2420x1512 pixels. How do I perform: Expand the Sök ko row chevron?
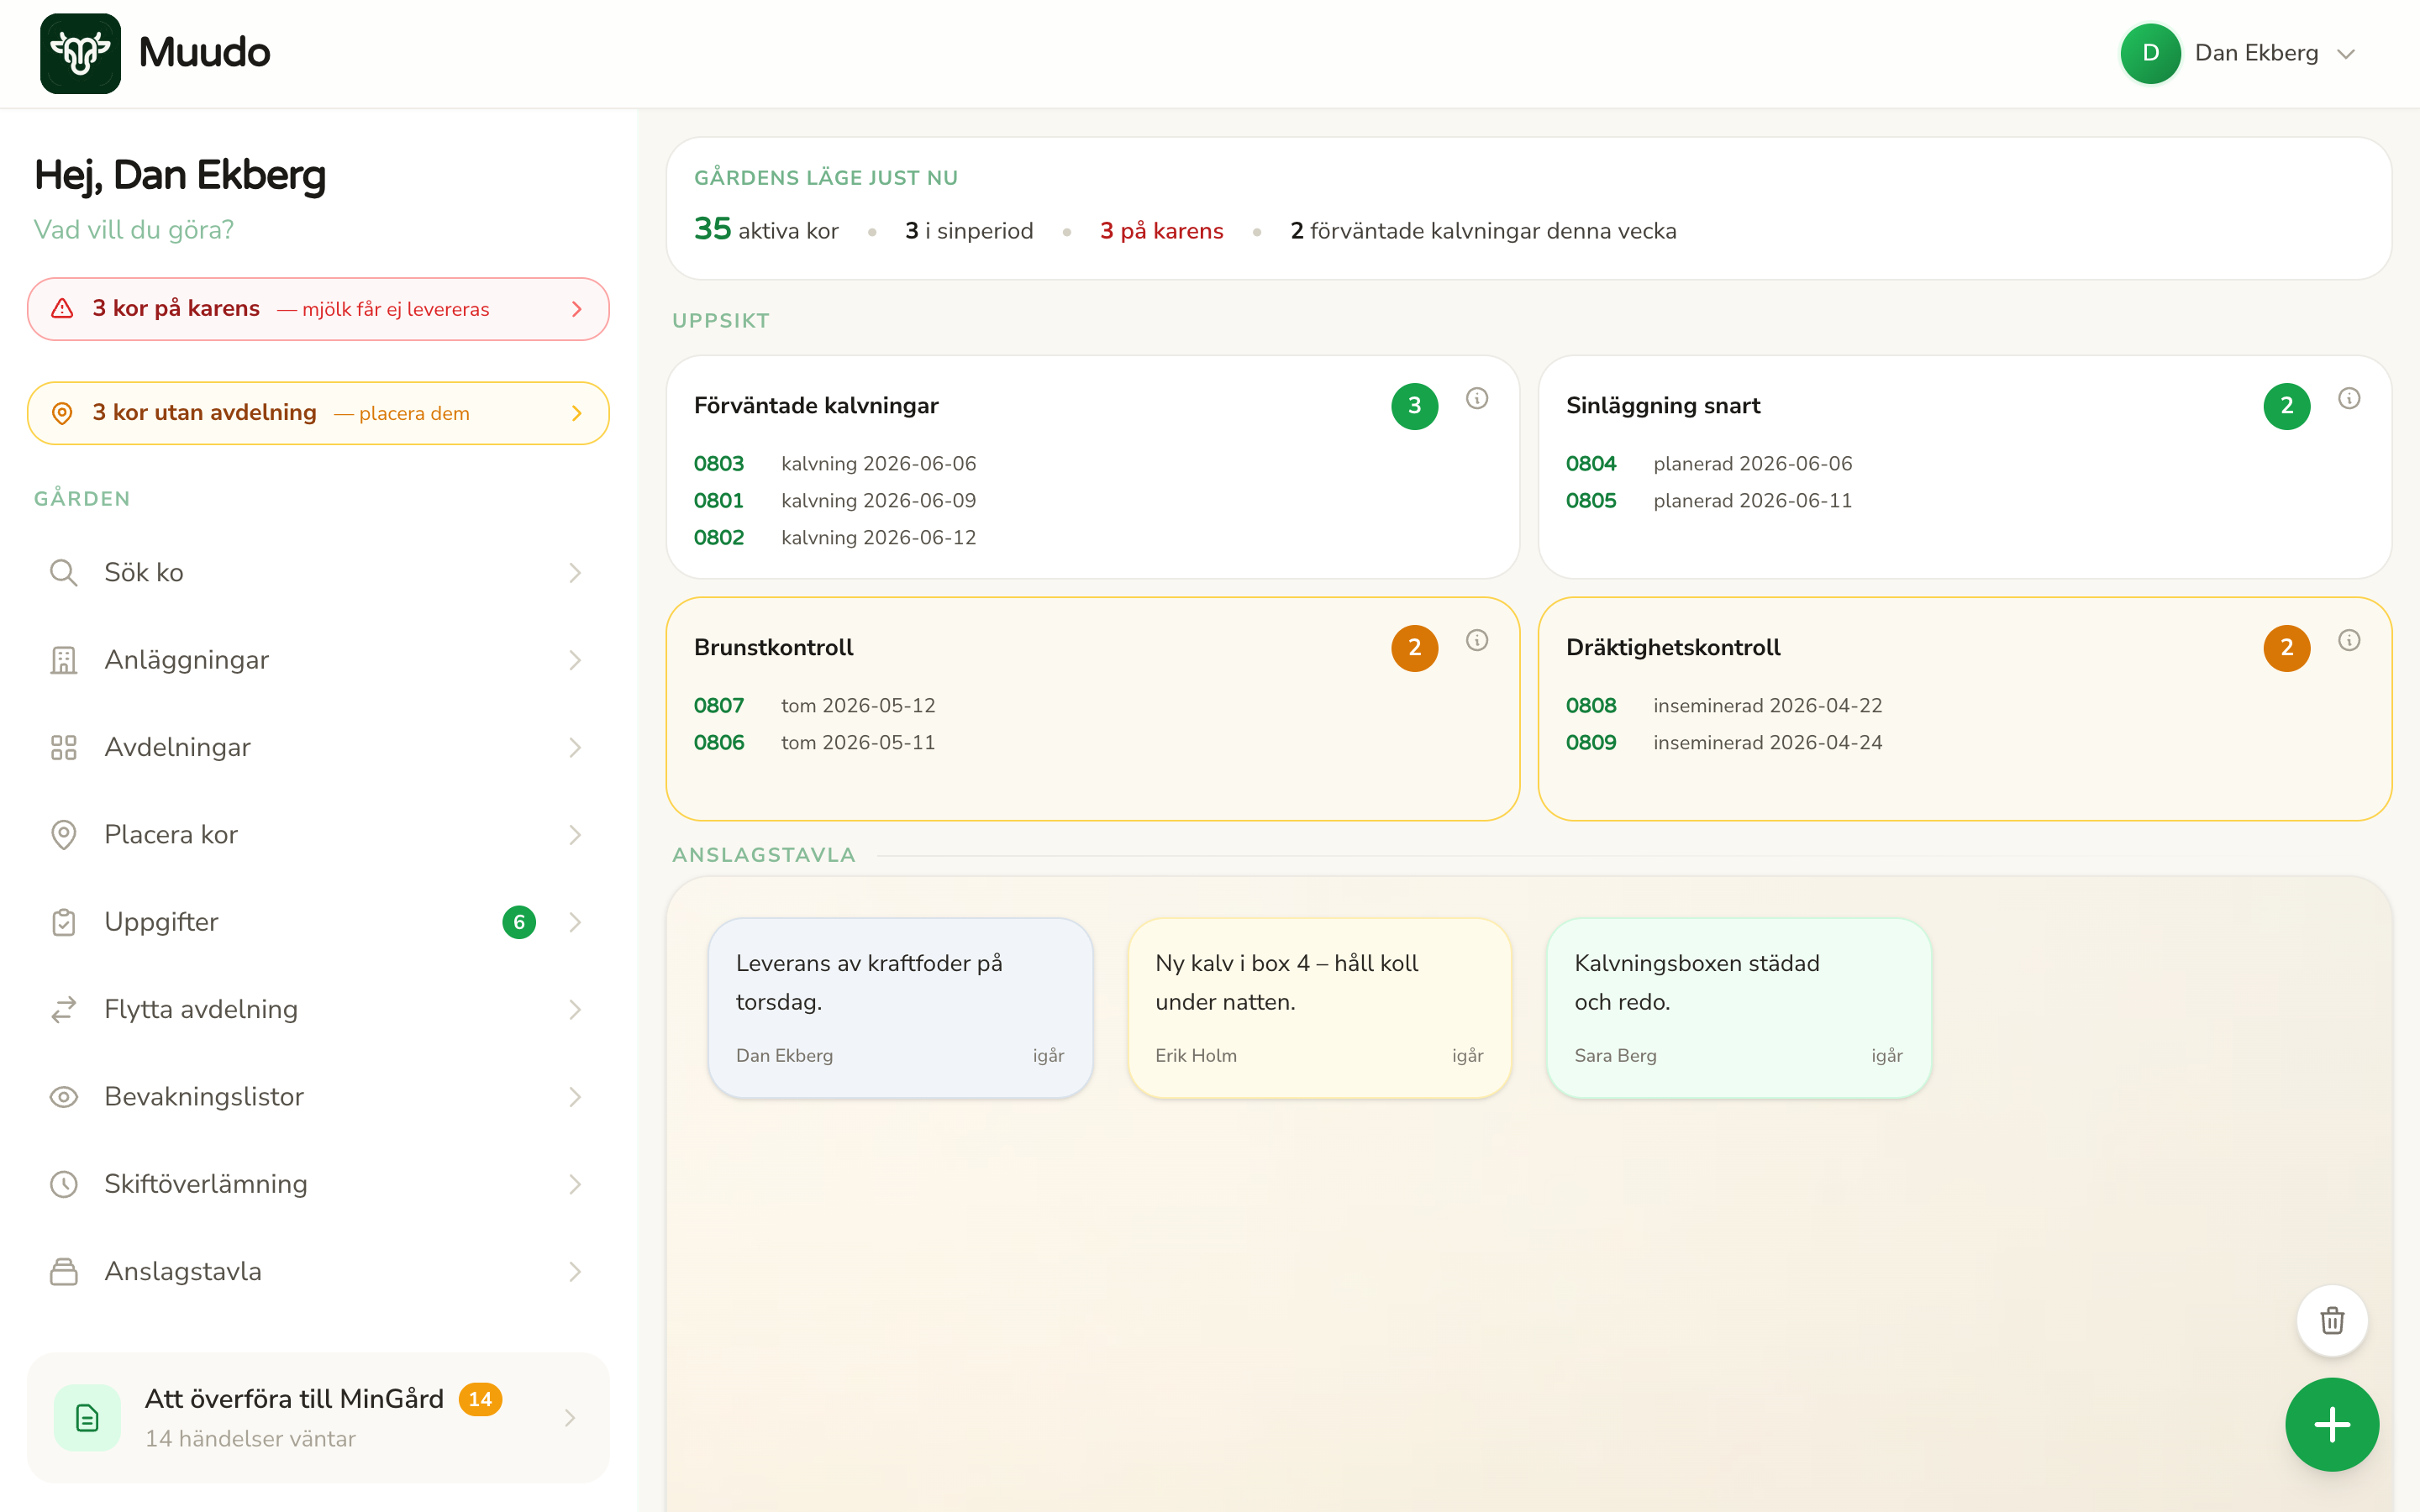pos(575,573)
